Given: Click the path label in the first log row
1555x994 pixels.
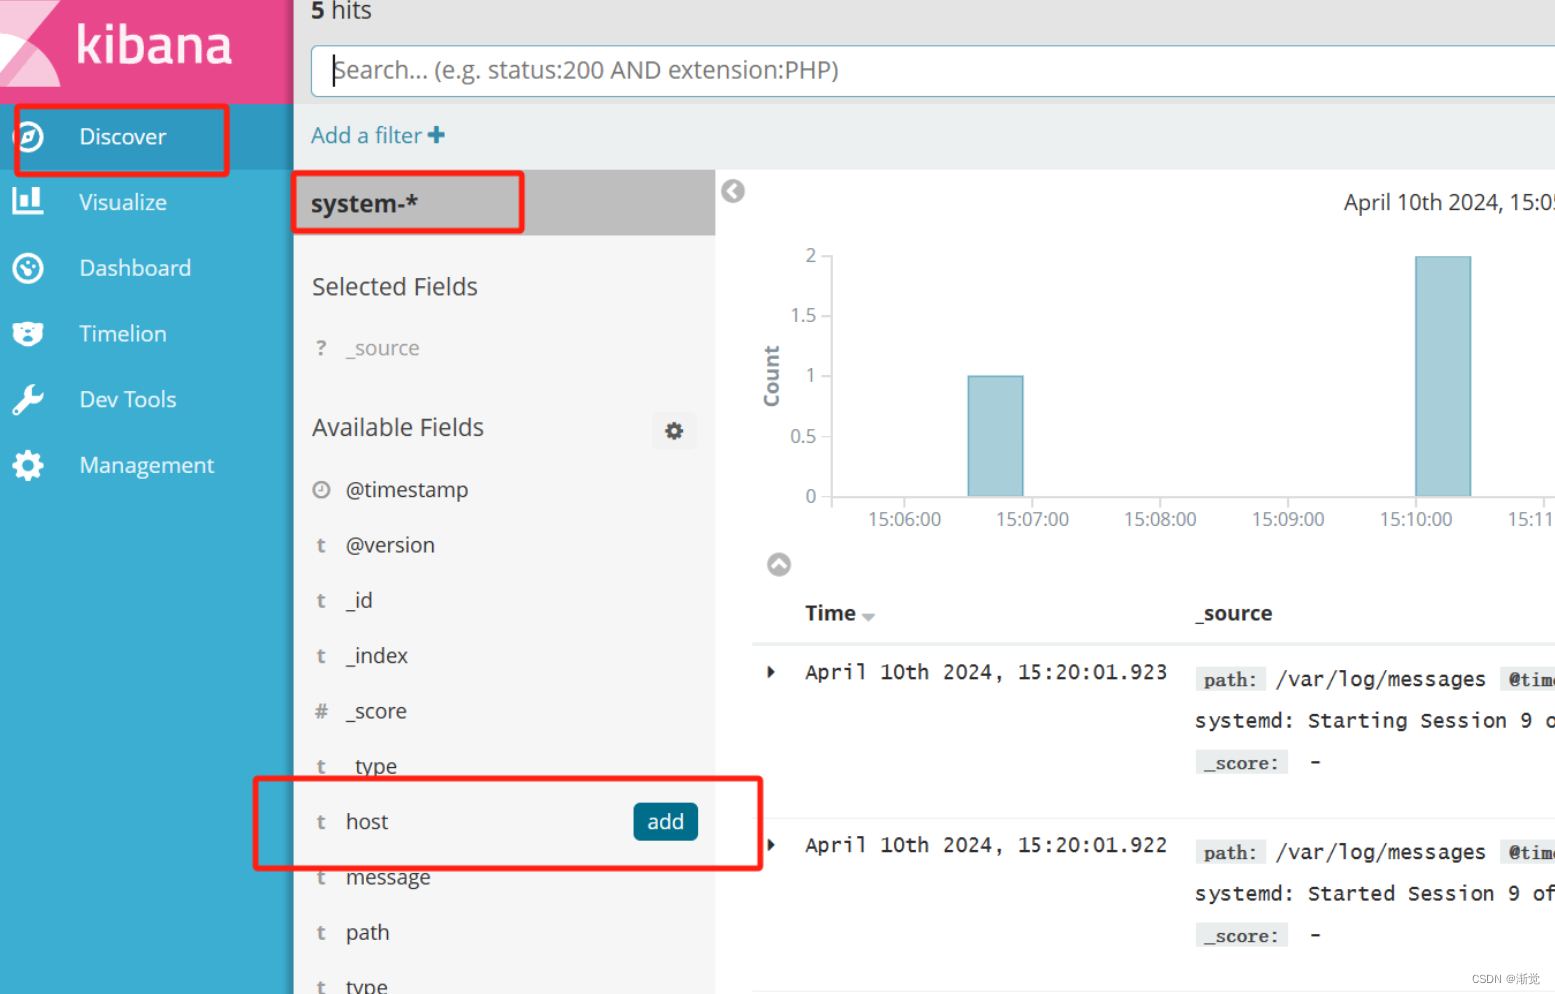Looking at the screenshot, I should coord(1230,680).
